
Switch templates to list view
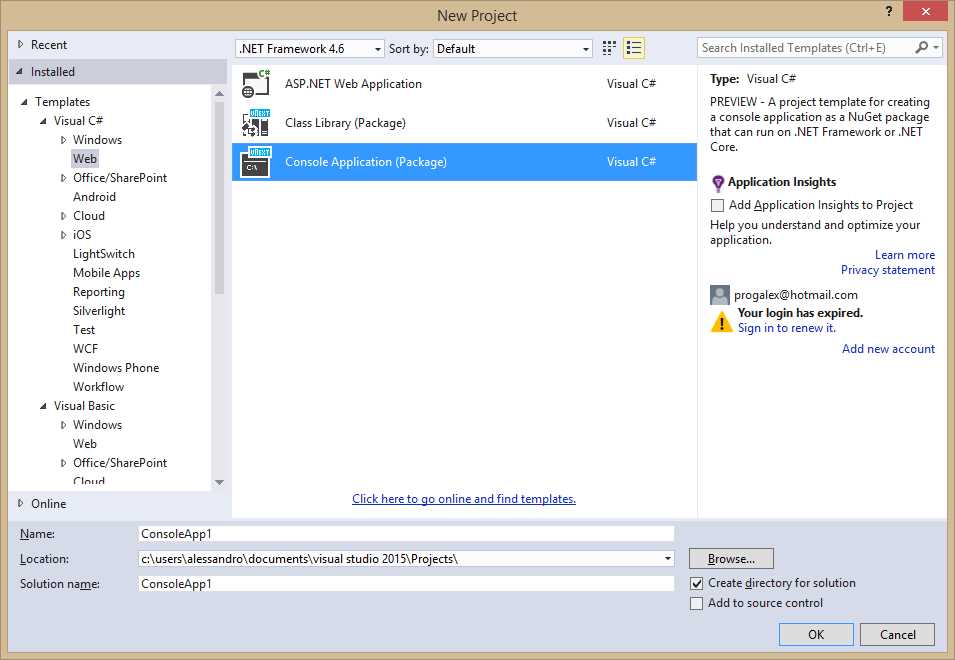(x=633, y=47)
